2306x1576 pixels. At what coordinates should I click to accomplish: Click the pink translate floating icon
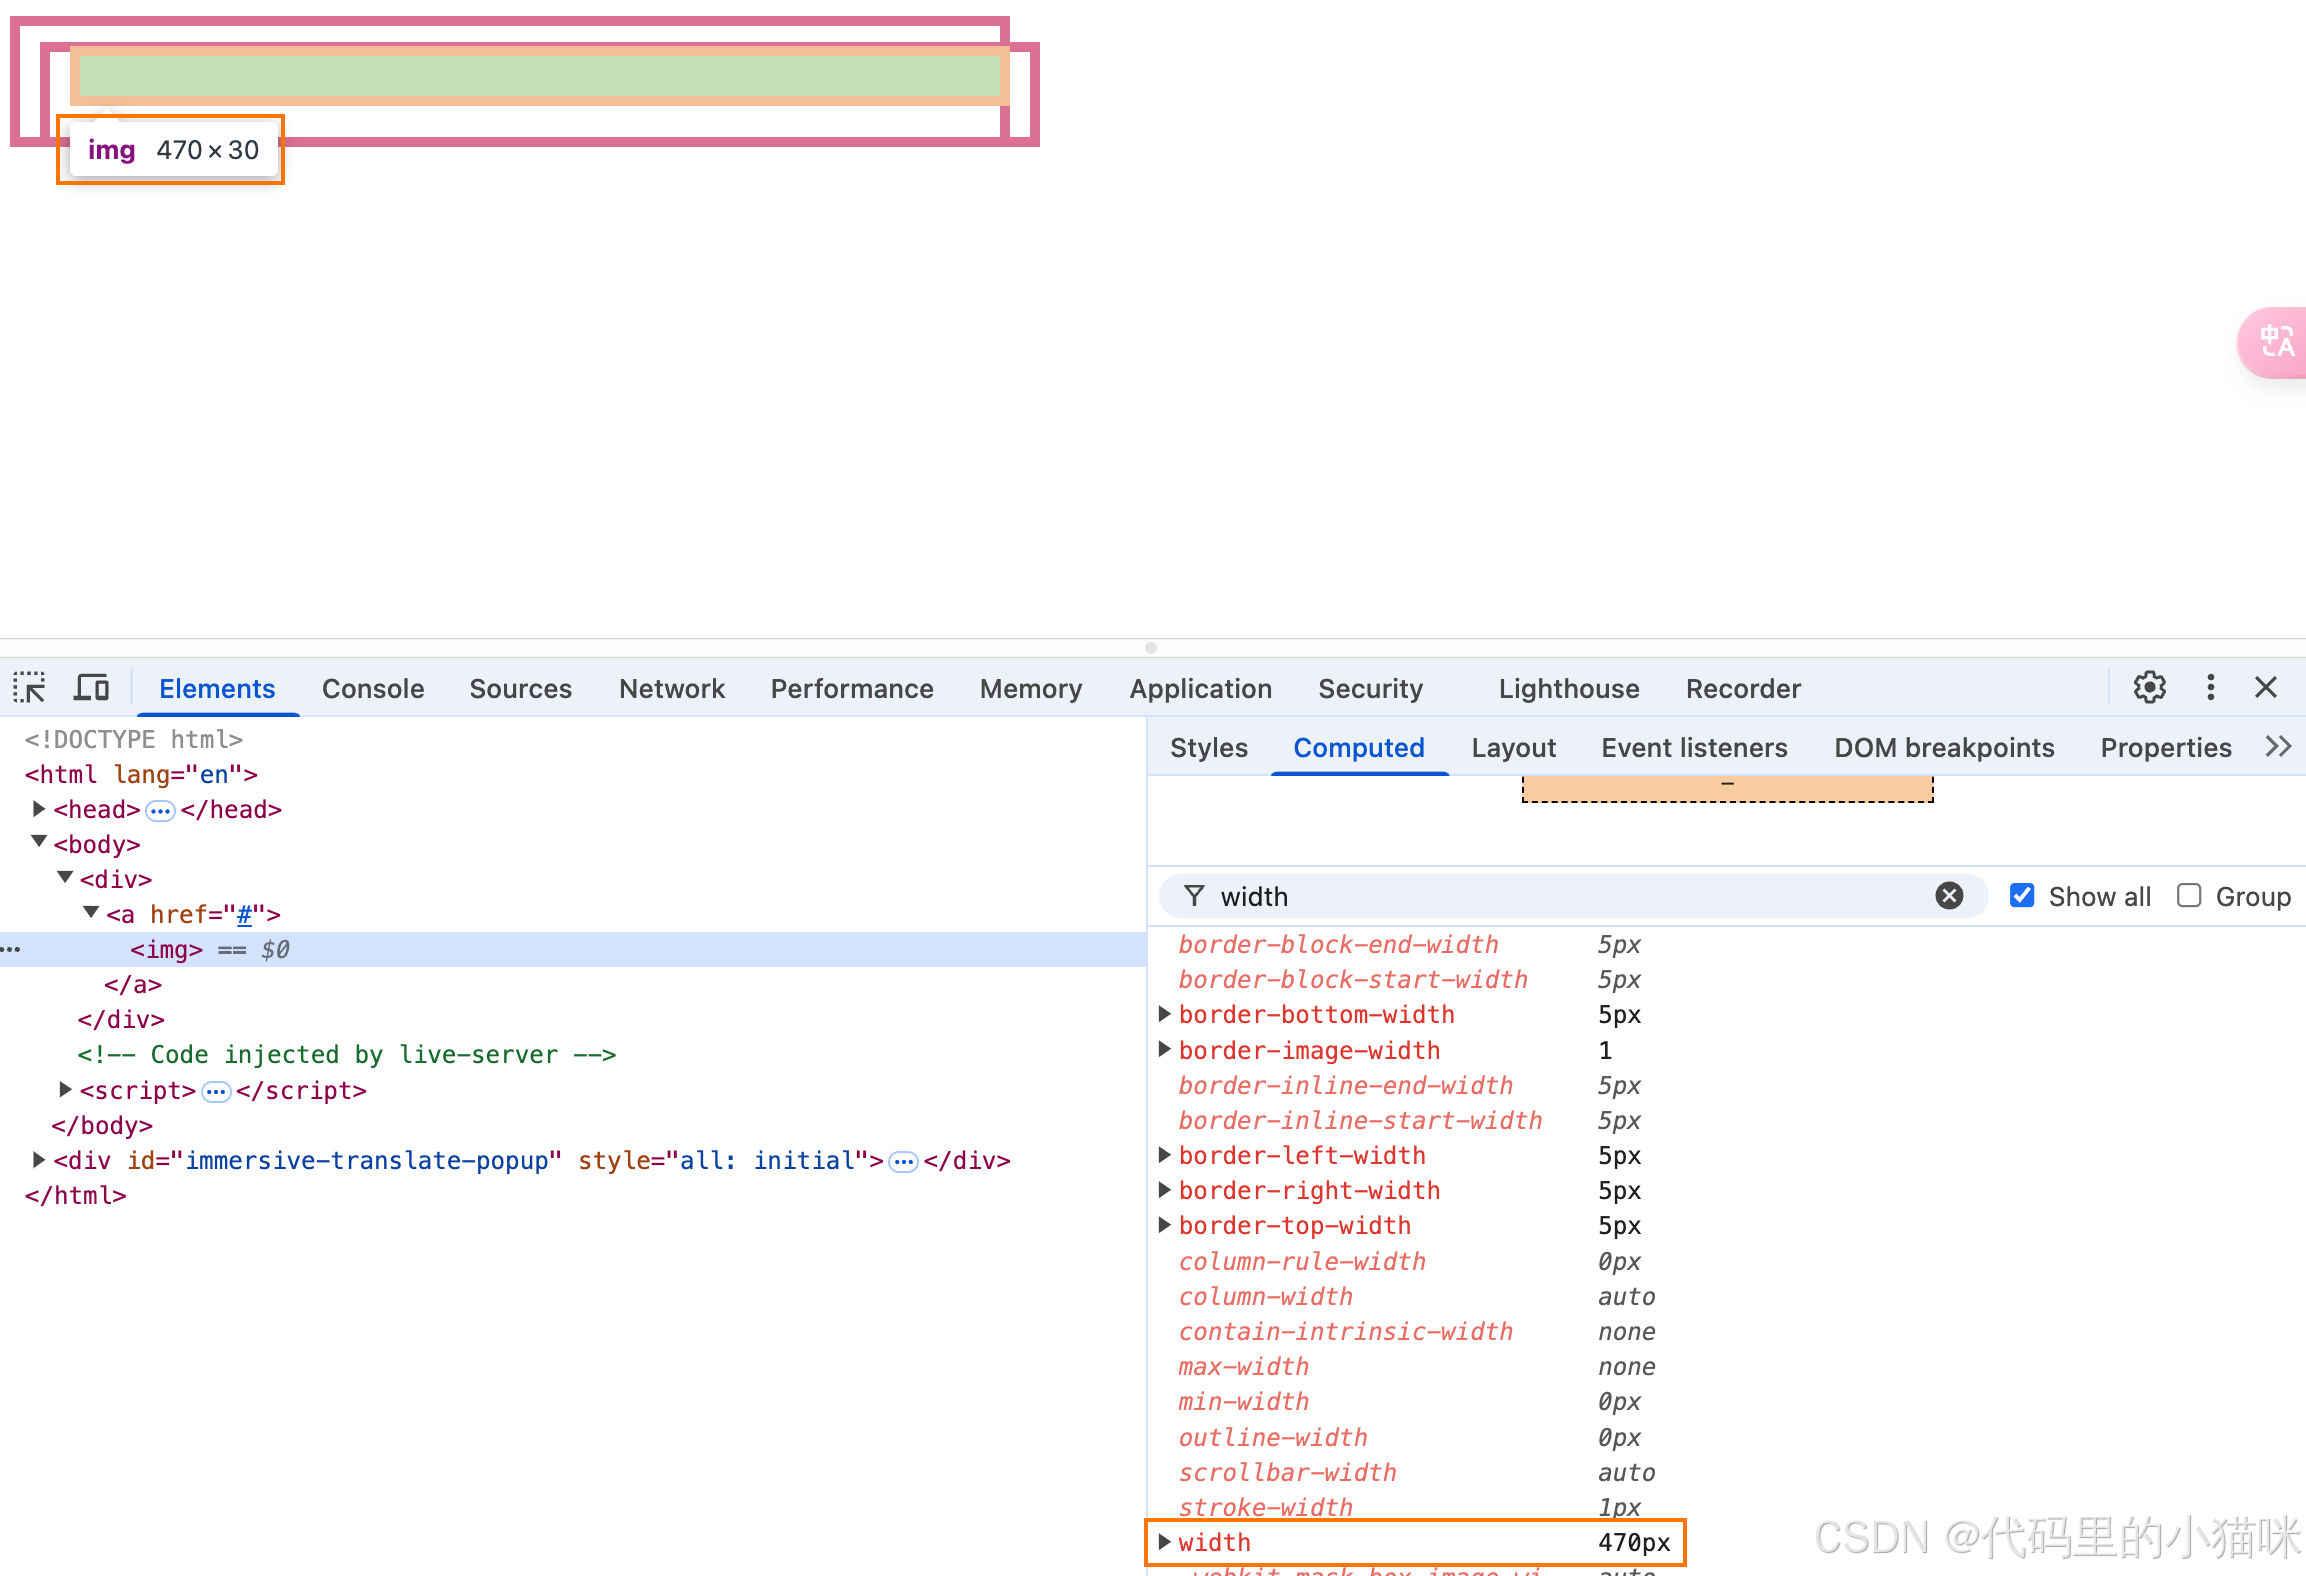point(2276,343)
